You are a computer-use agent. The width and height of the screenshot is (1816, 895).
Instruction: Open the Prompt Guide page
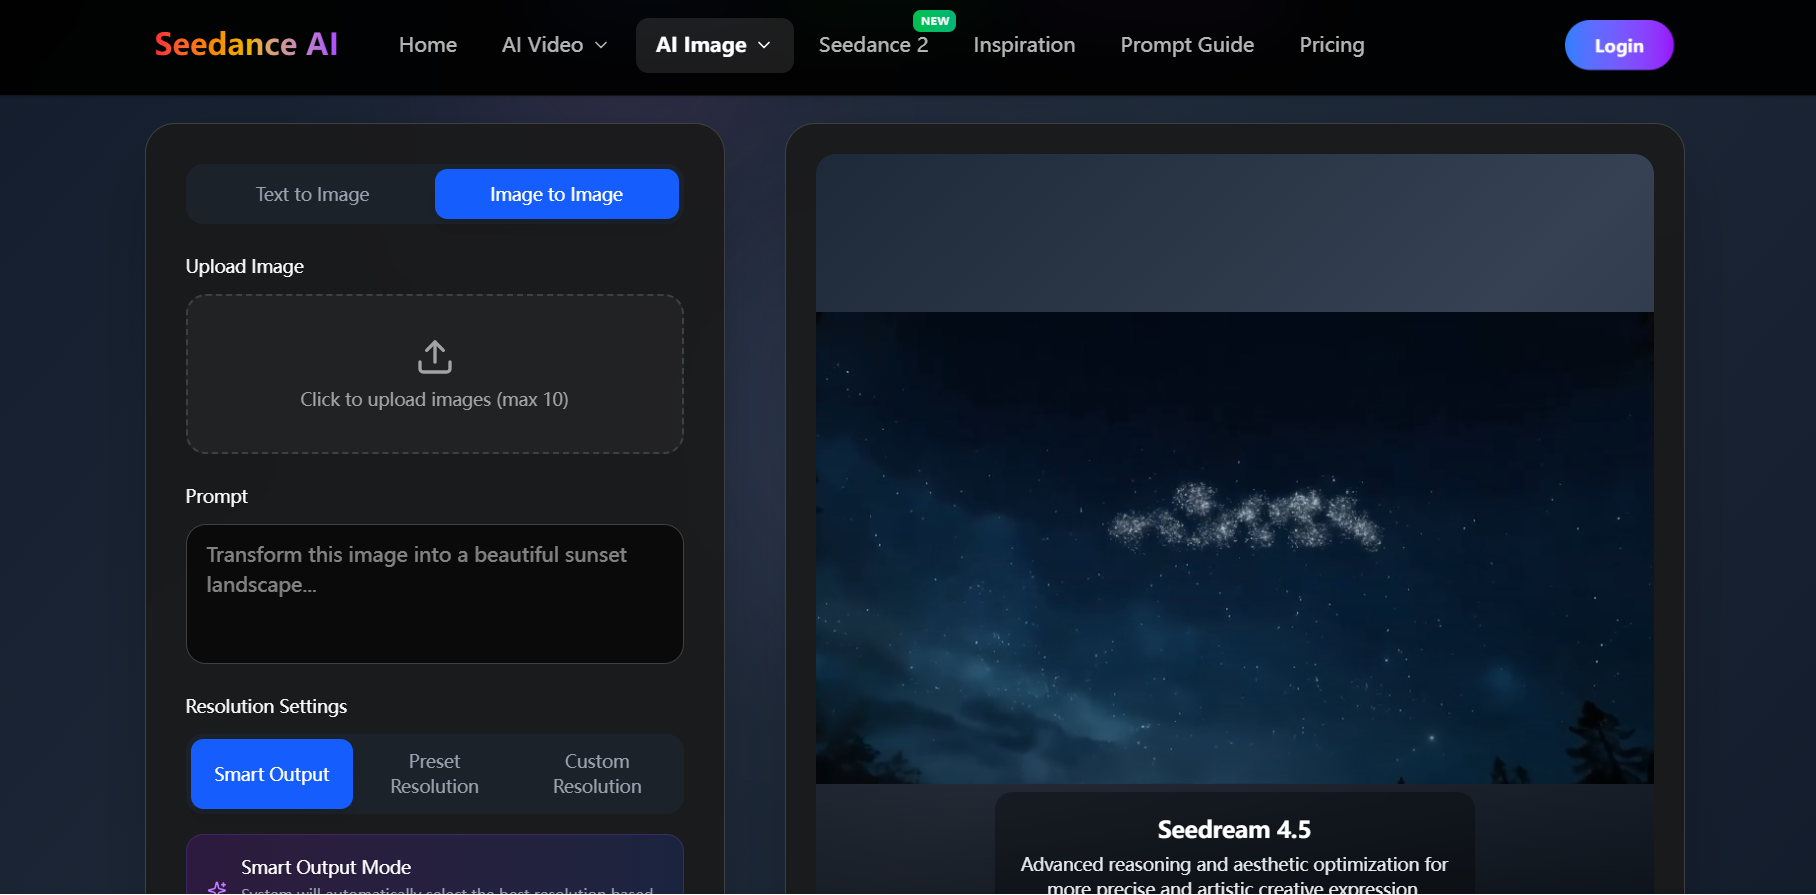pos(1187,45)
